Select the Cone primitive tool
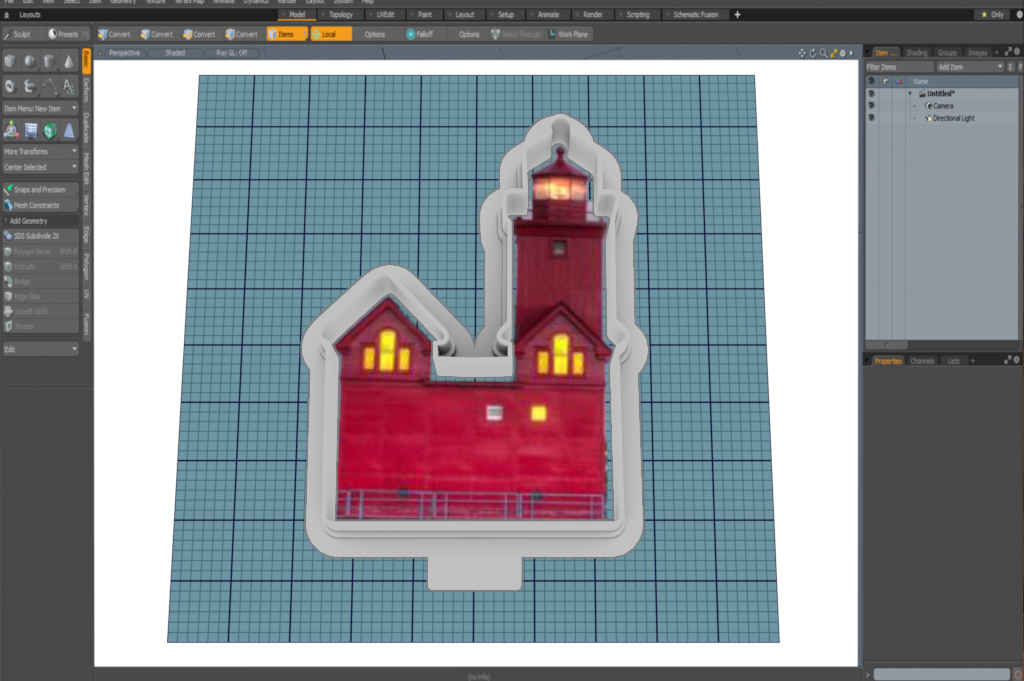The width and height of the screenshot is (1024, 681). coord(68,62)
